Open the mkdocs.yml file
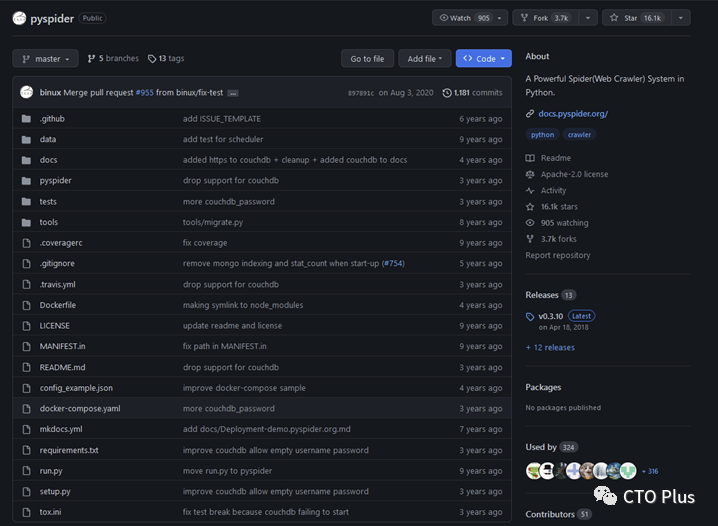Image resolution: width=718 pixels, height=526 pixels. tap(61, 429)
